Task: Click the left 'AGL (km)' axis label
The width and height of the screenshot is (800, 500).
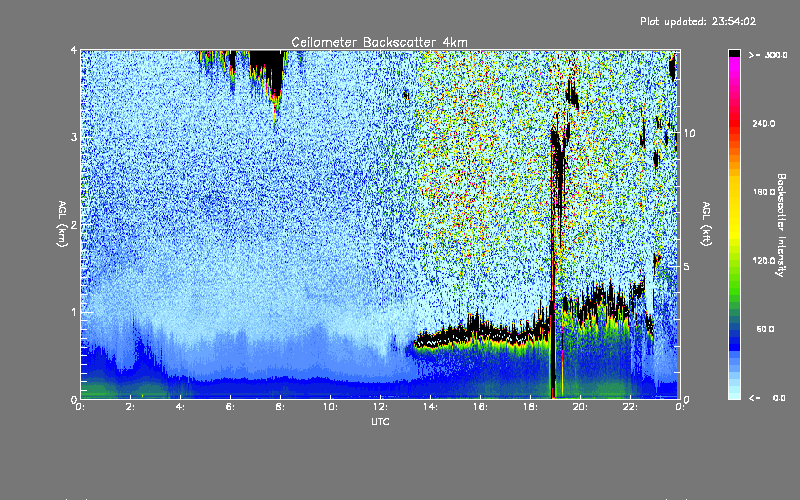Action: [x=62, y=223]
